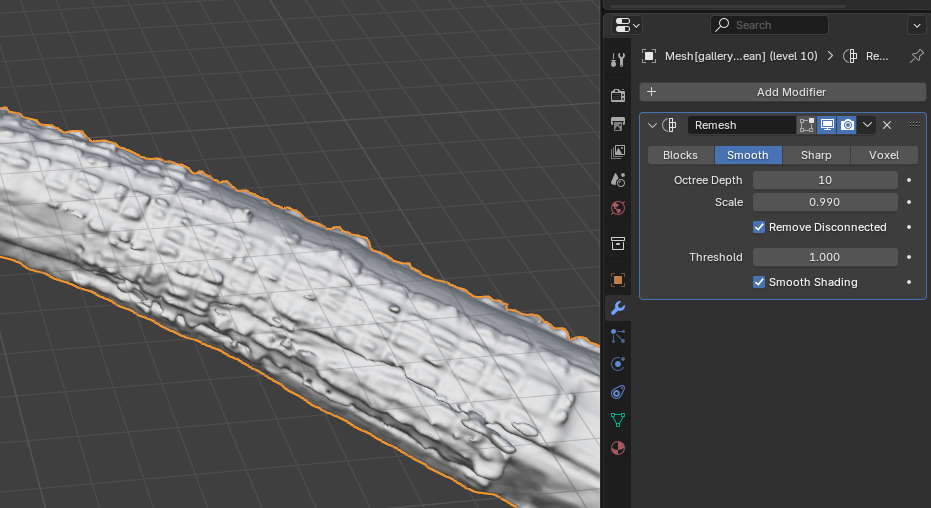This screenshot has height=508, width=931.
Task: Click the Add Modifier button
Action: coord(783,92)
